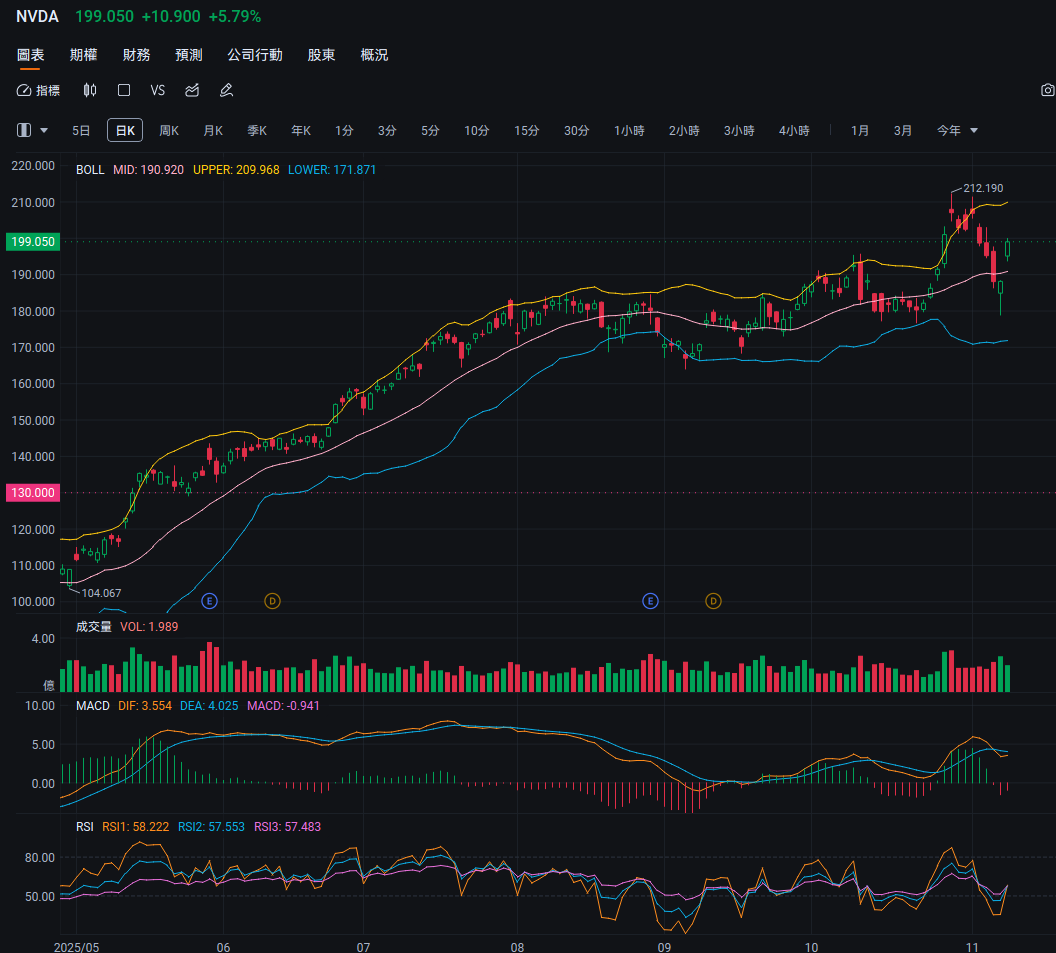The width and height of the screenshot is (1056, 953).
Task: Click the pink 130.000 price line tag
Action: (x=33, y=492)
